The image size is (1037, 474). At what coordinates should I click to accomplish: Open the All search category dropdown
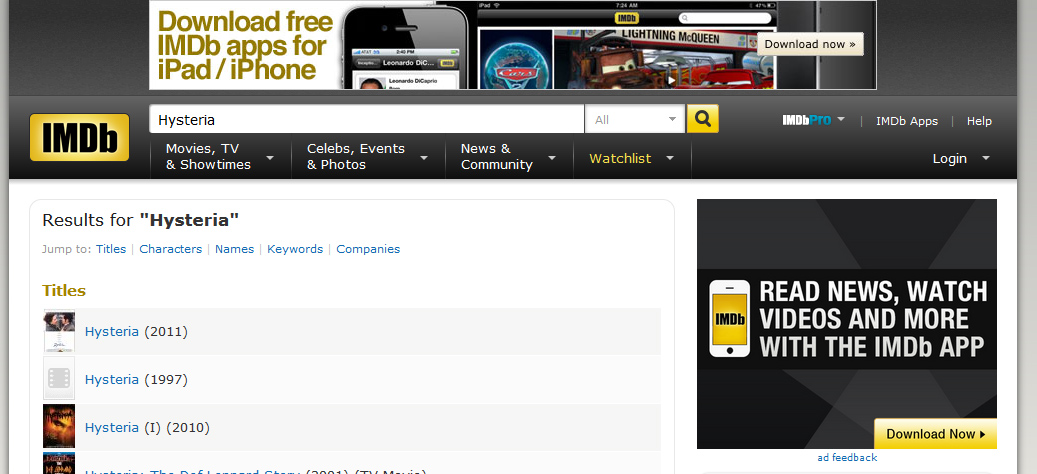tap(635, 120)
